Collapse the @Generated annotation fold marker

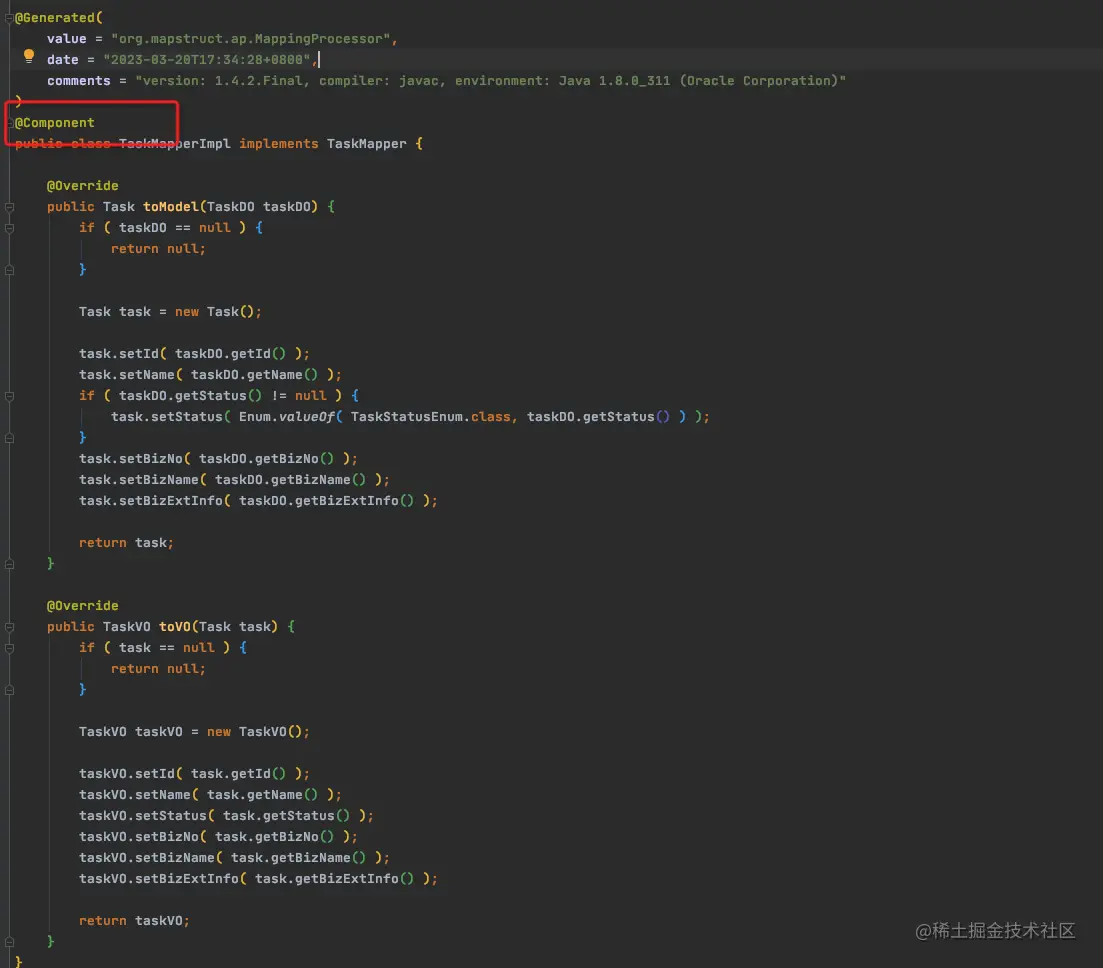click(9, 18)
